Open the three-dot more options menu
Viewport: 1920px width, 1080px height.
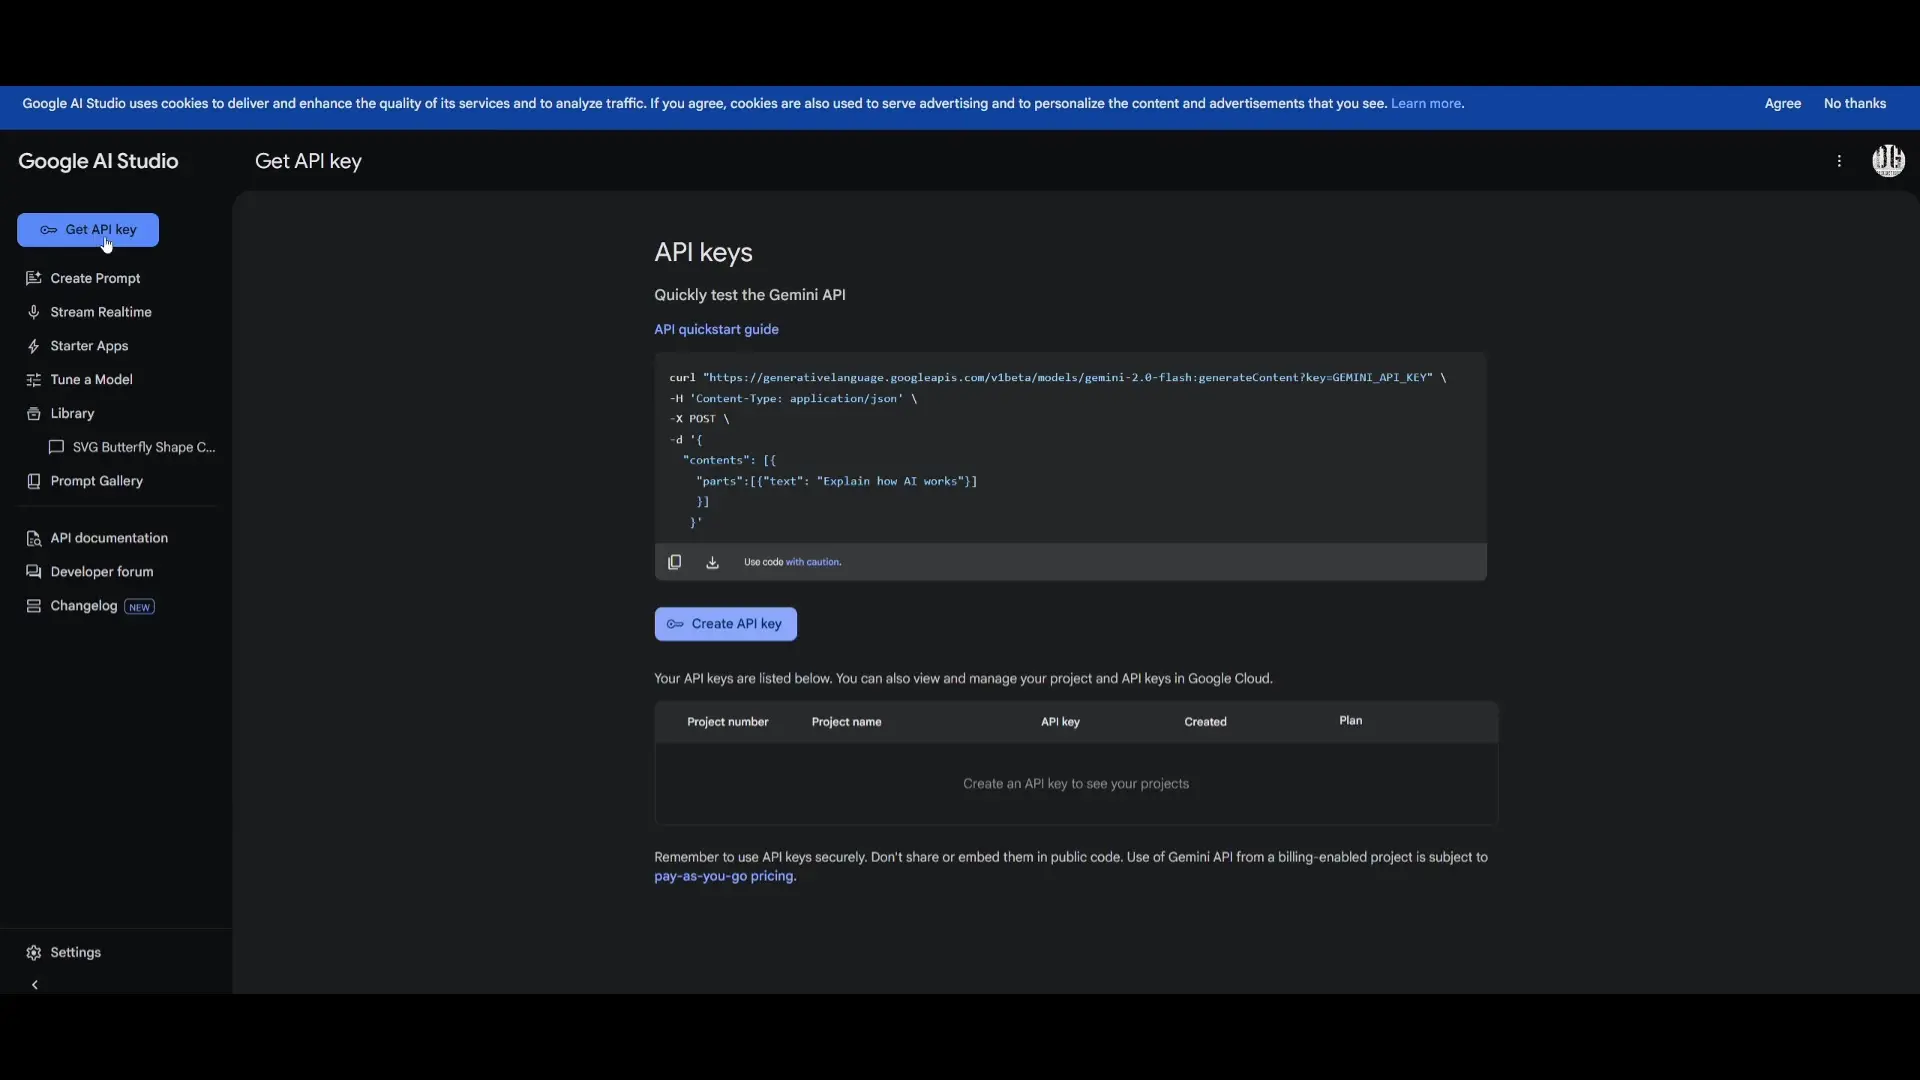coord(1839,161)
